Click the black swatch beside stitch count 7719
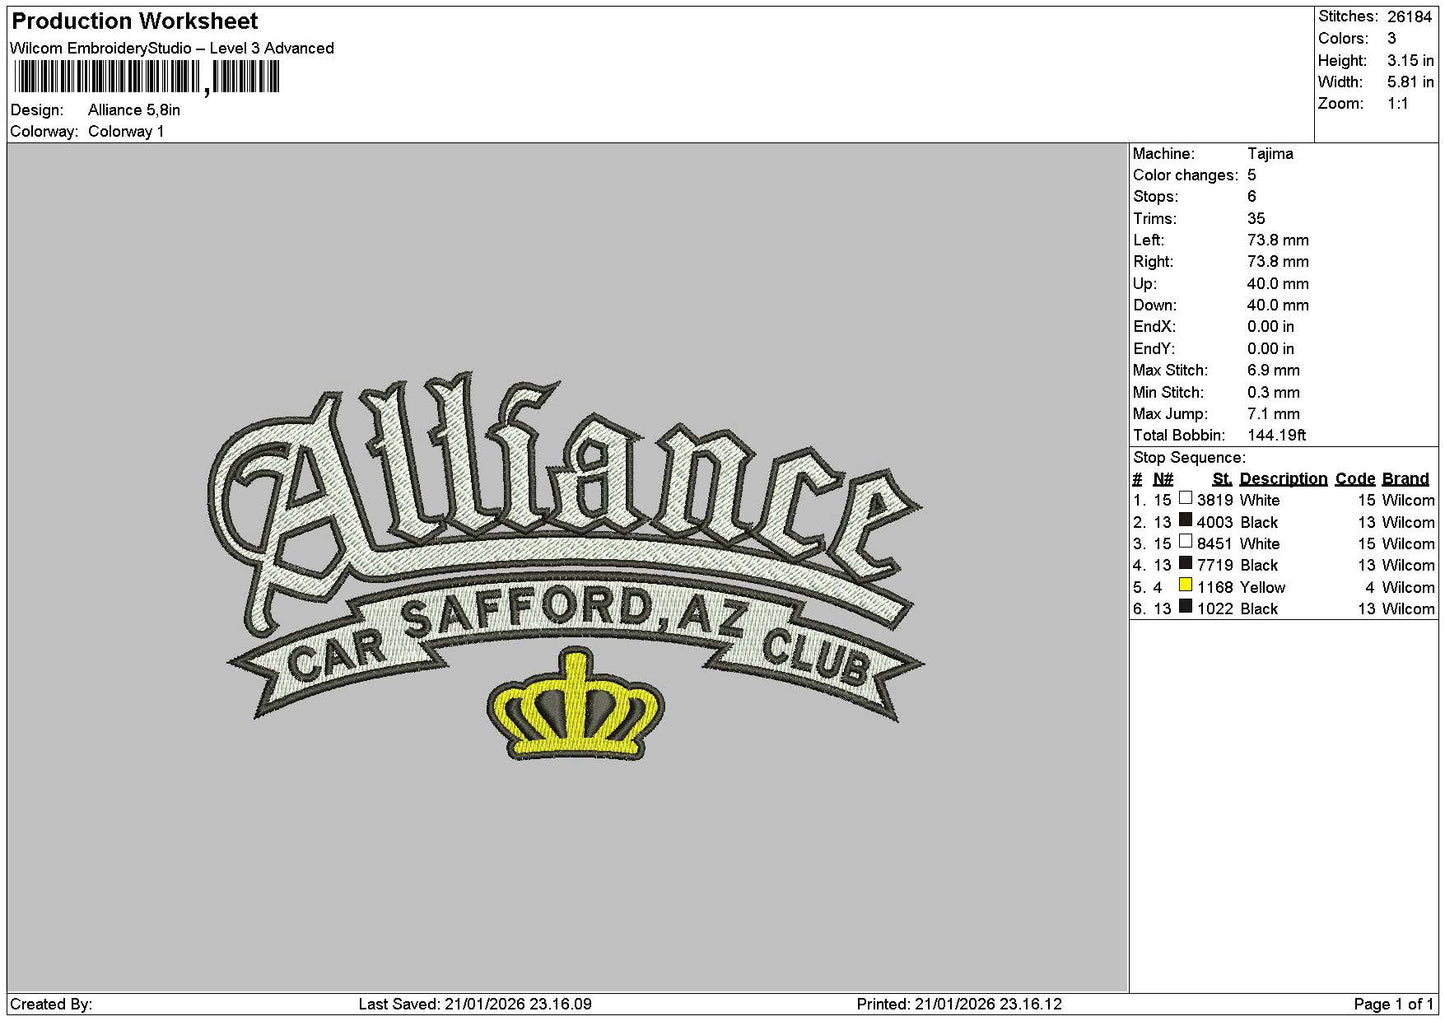Image resolution: width=1445 pixels, height=1021 pixels. click(x=1185, y=563)
